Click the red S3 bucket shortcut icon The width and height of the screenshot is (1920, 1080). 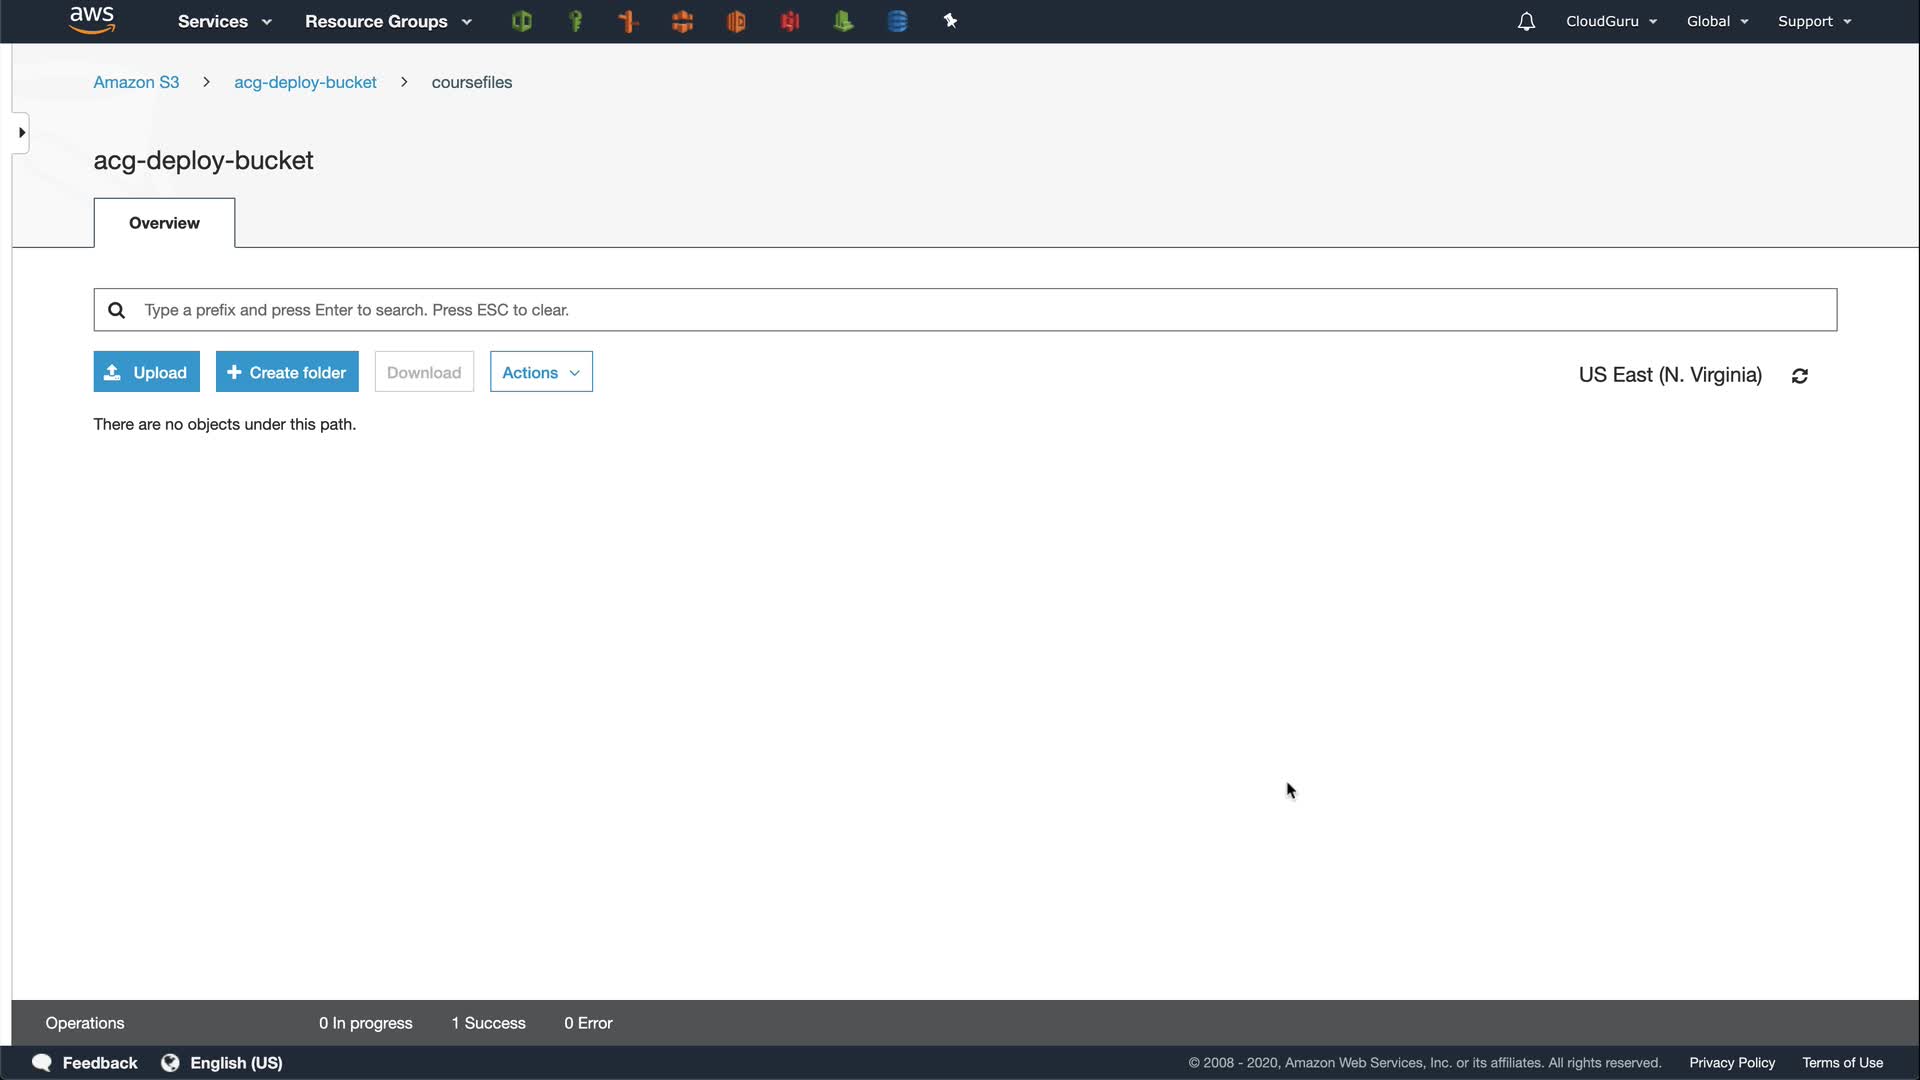790,21
